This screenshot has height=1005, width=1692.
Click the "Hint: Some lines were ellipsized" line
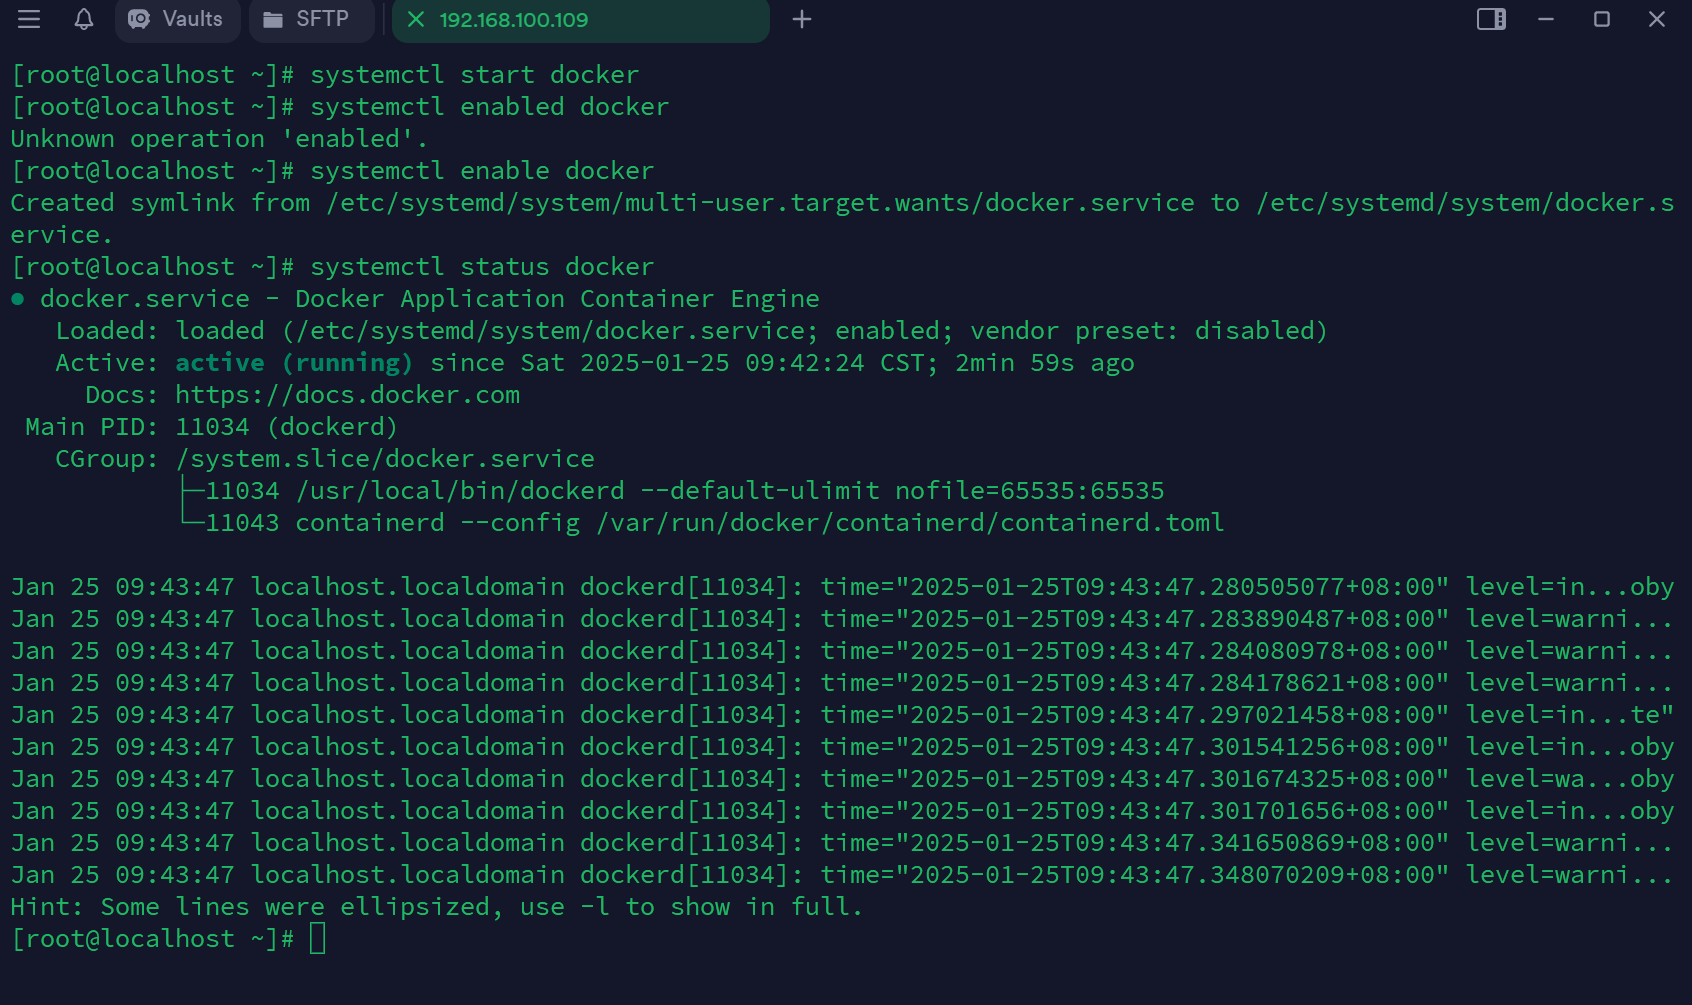435,907
